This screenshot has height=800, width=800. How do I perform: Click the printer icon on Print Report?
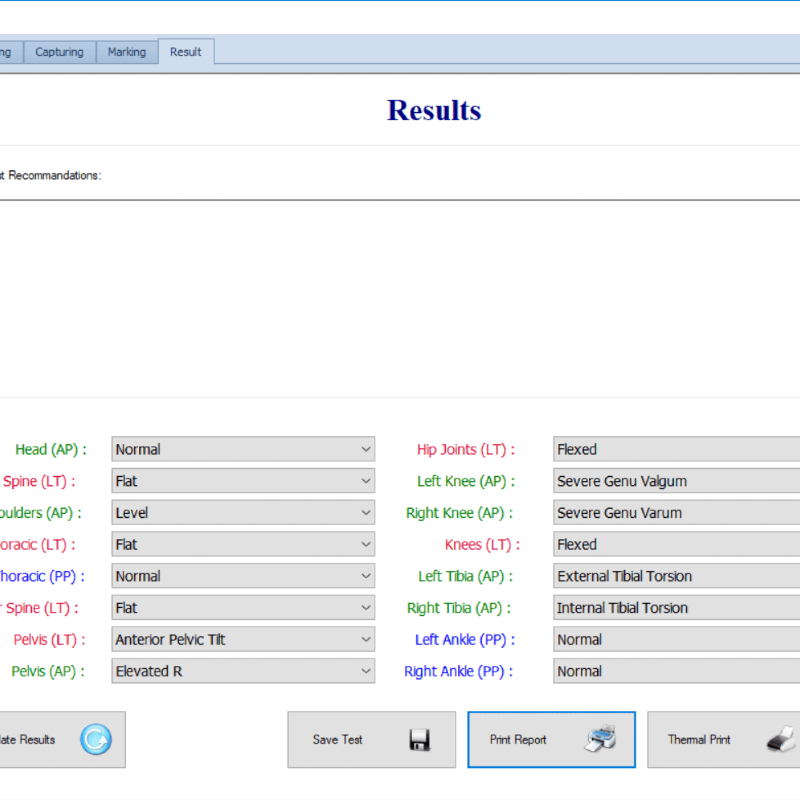coord(601,740)
